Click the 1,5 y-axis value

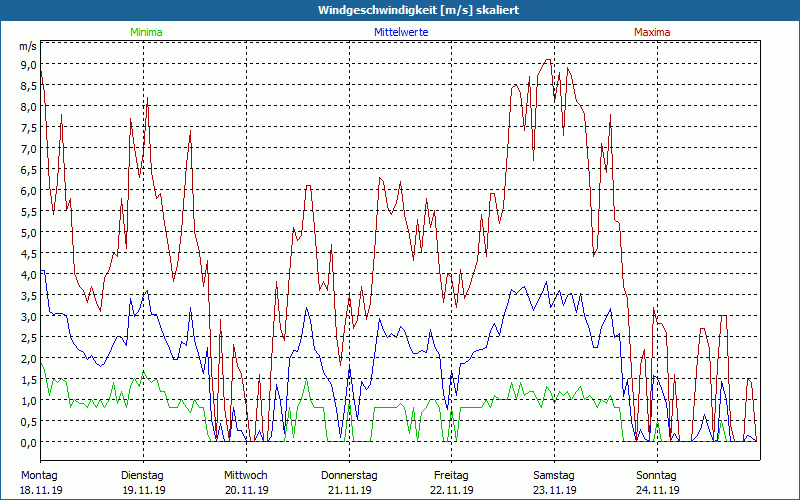[29, 380]
